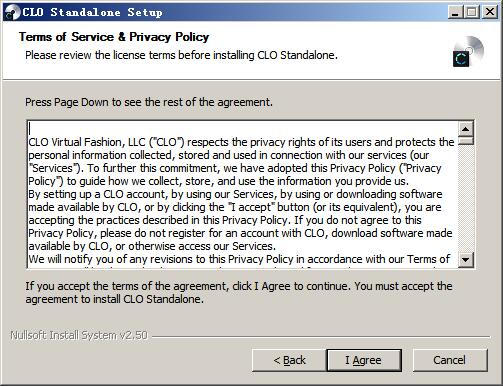
Task: Accept terms with I Agree button
Action: point(364,360)
